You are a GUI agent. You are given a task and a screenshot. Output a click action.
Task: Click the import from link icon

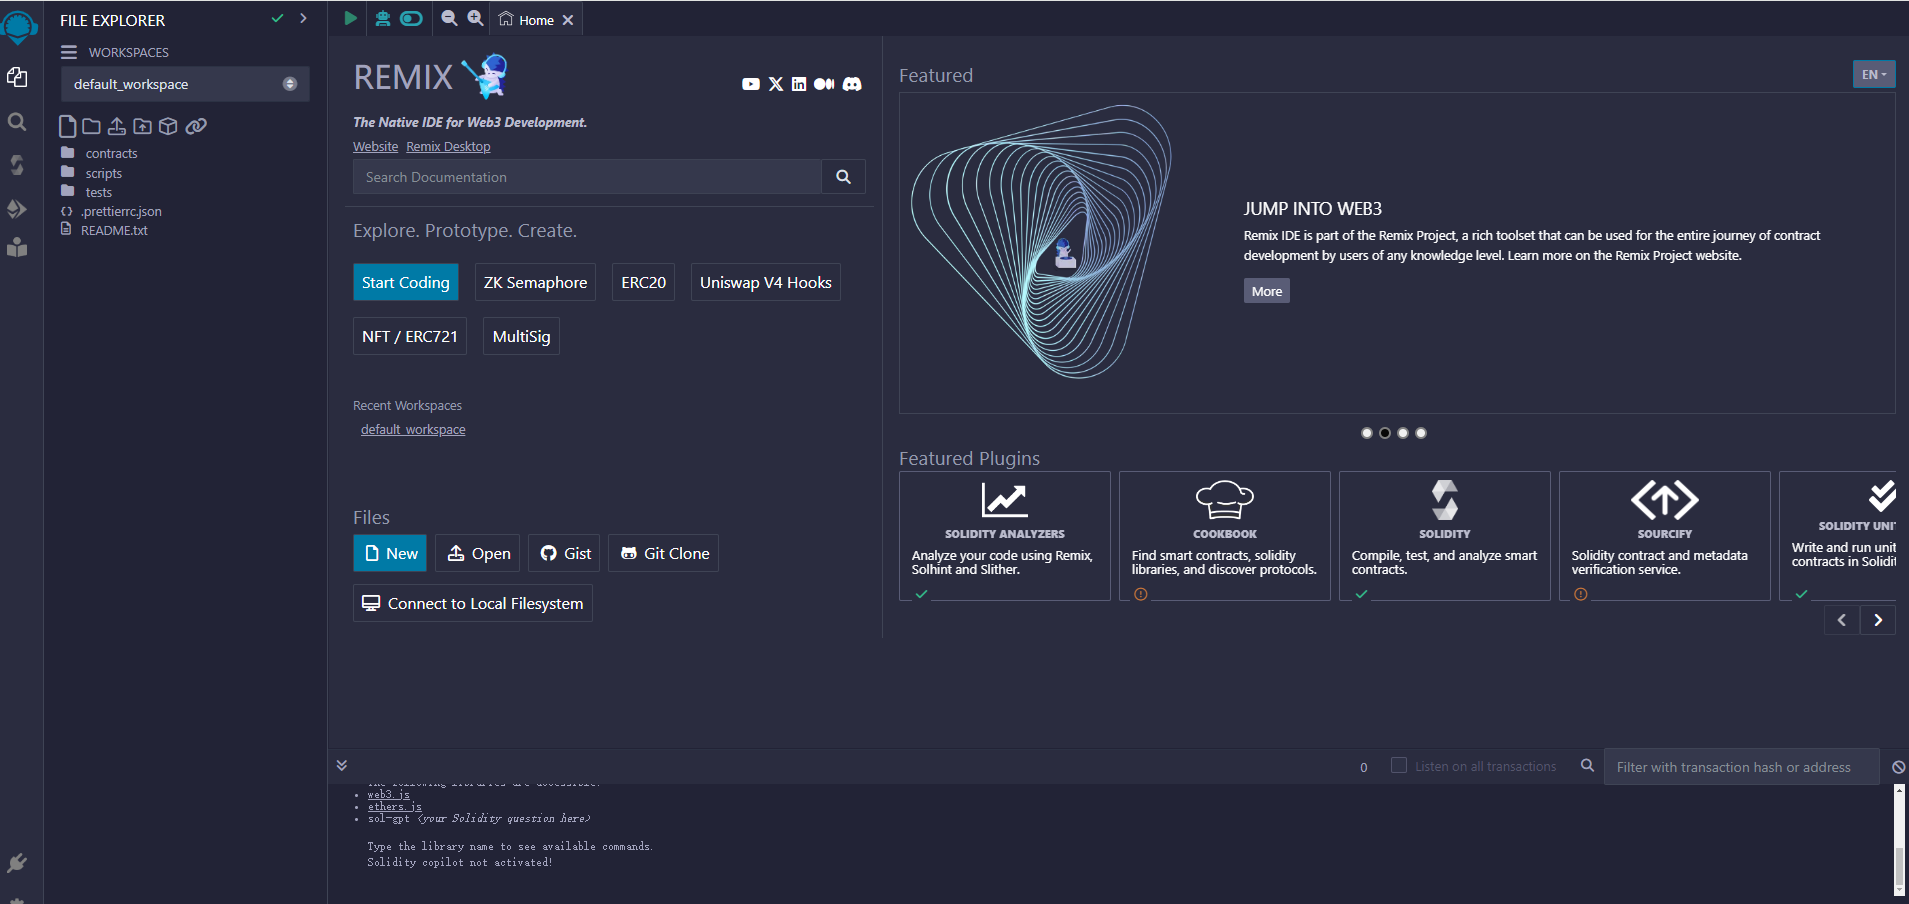196,126
